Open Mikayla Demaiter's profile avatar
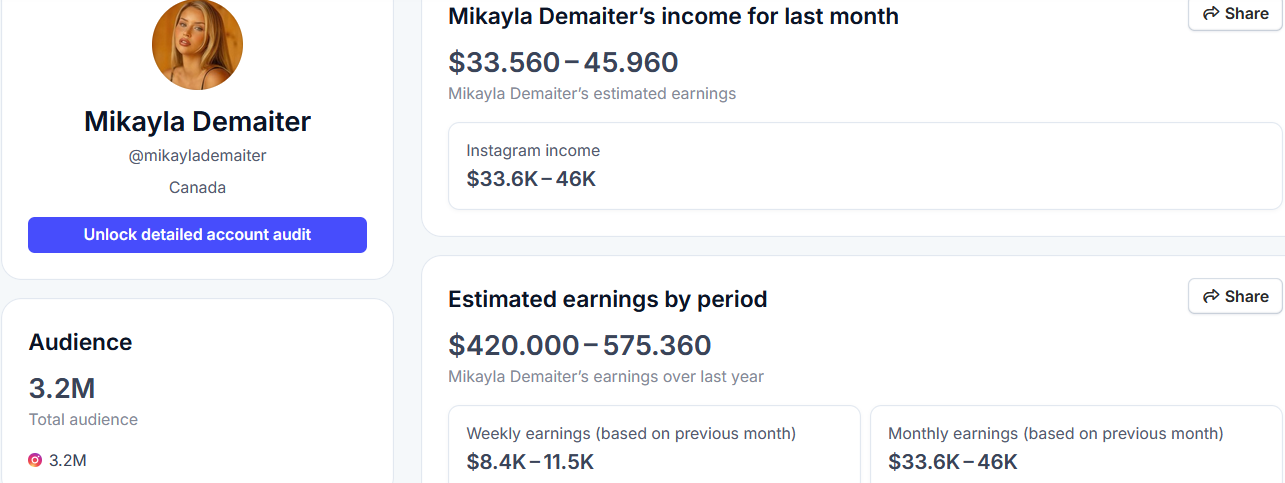1285x483 pixels. (197, 45)
